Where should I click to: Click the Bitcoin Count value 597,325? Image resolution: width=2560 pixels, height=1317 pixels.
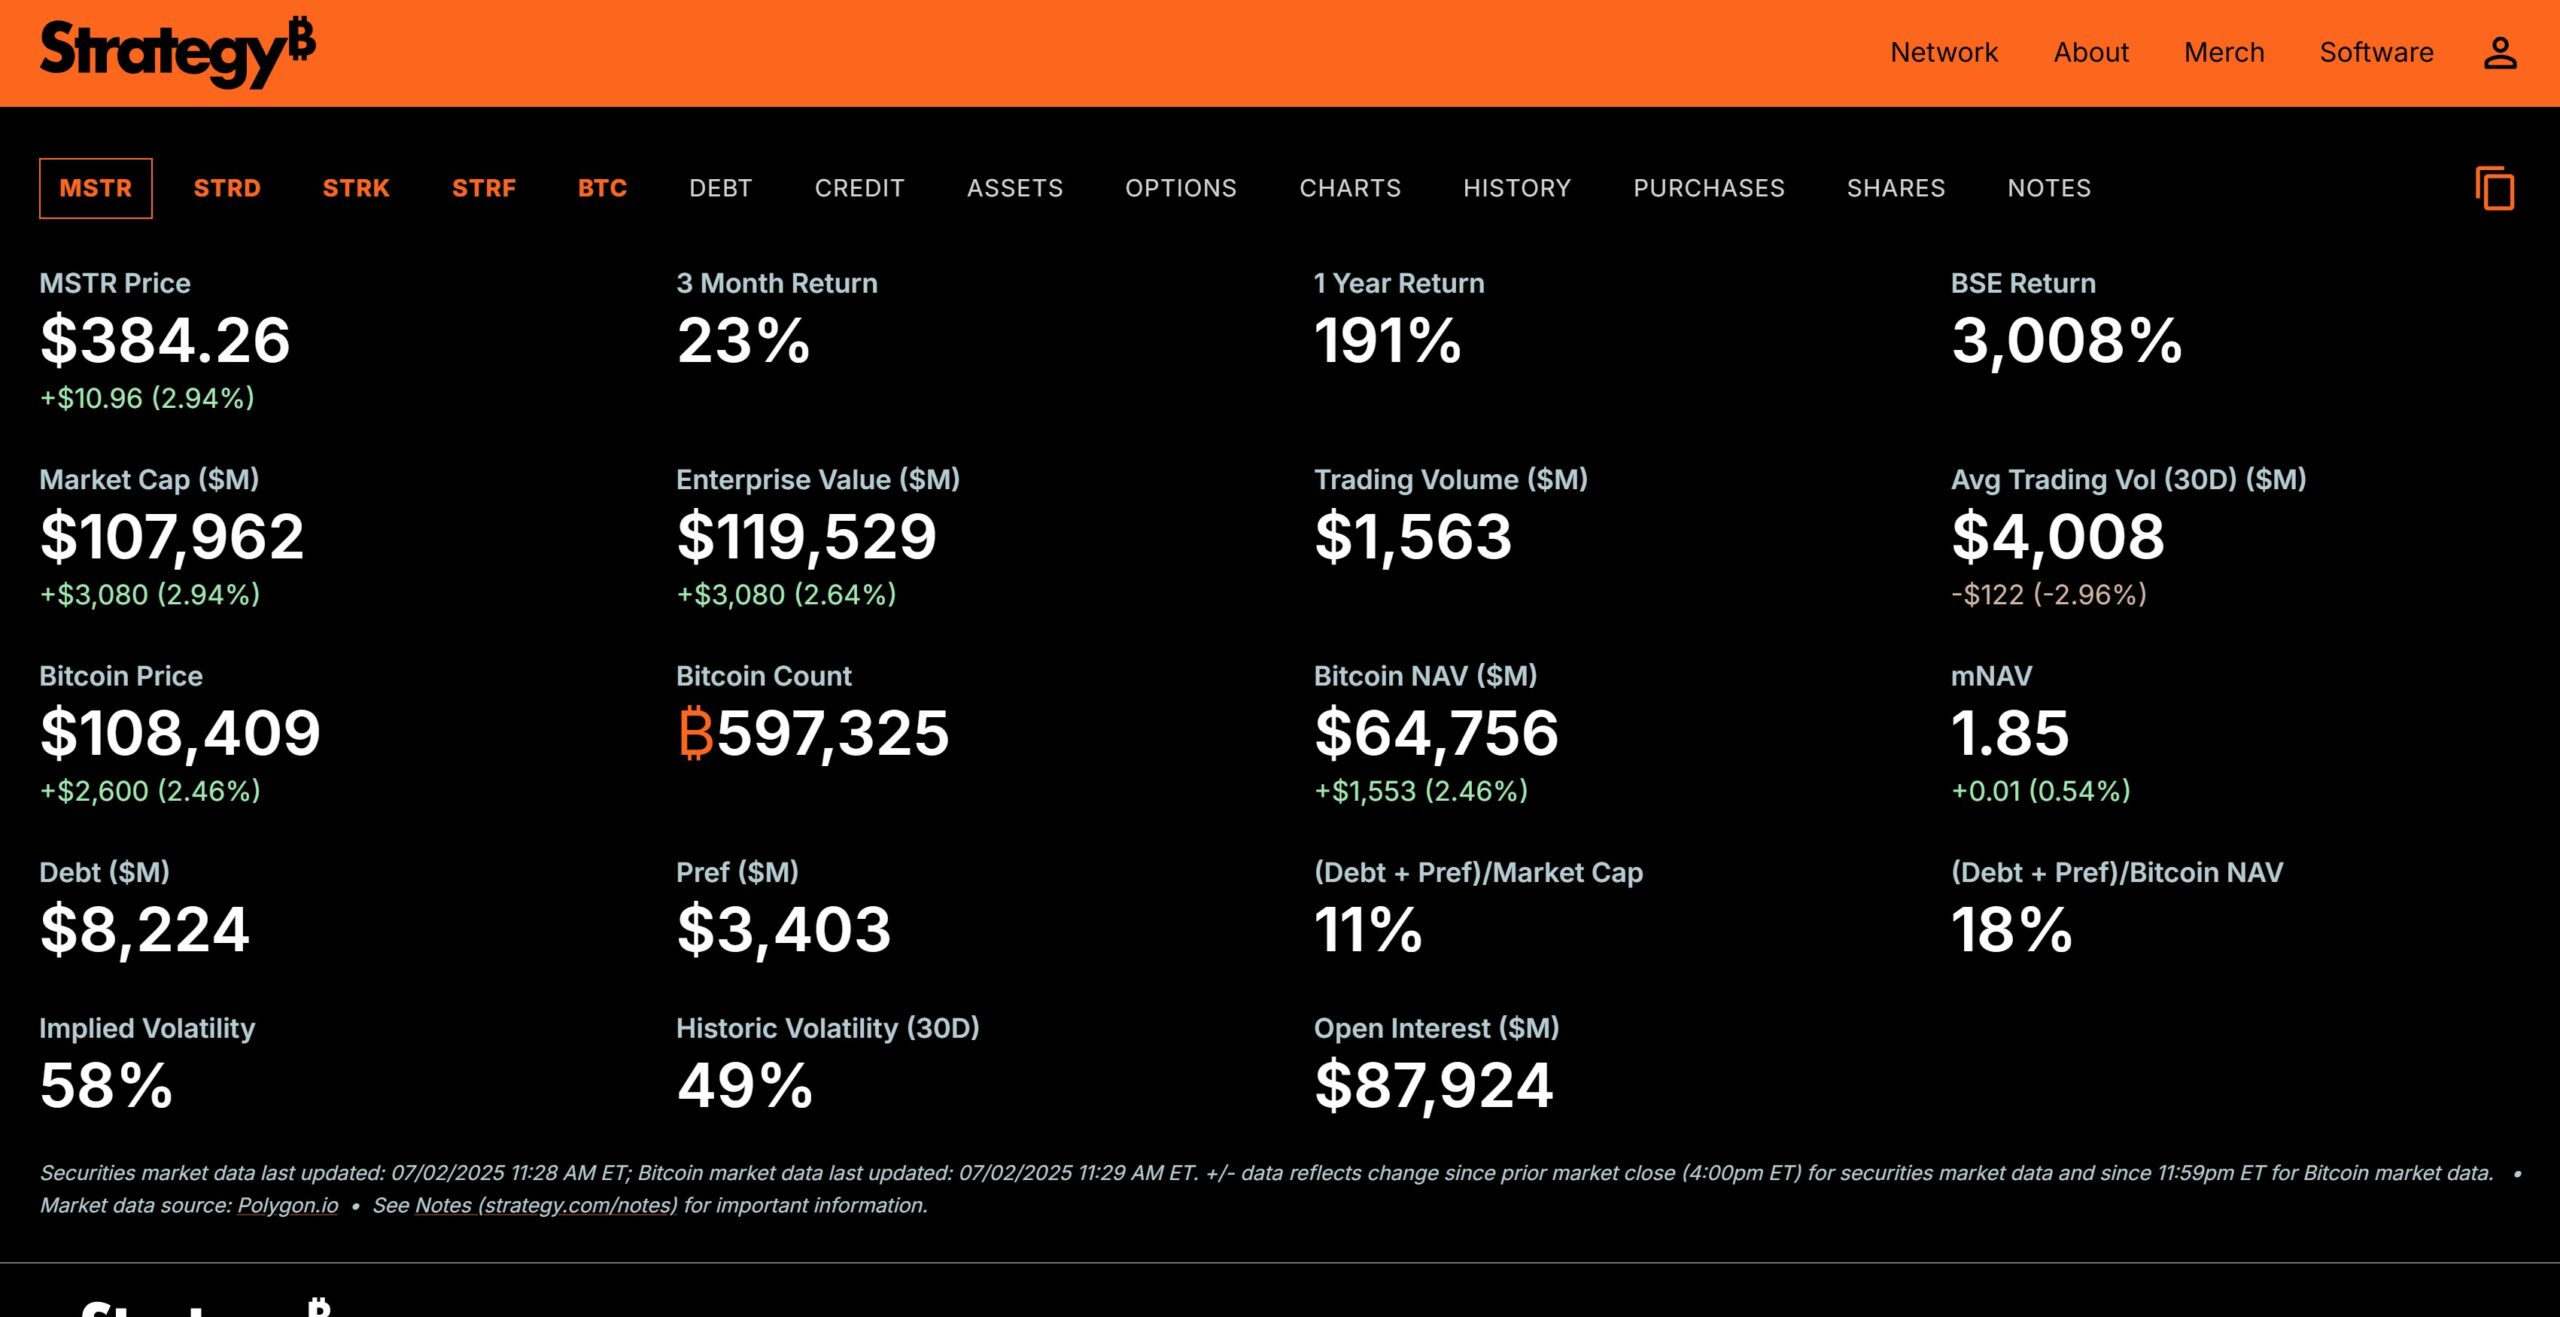832,733
